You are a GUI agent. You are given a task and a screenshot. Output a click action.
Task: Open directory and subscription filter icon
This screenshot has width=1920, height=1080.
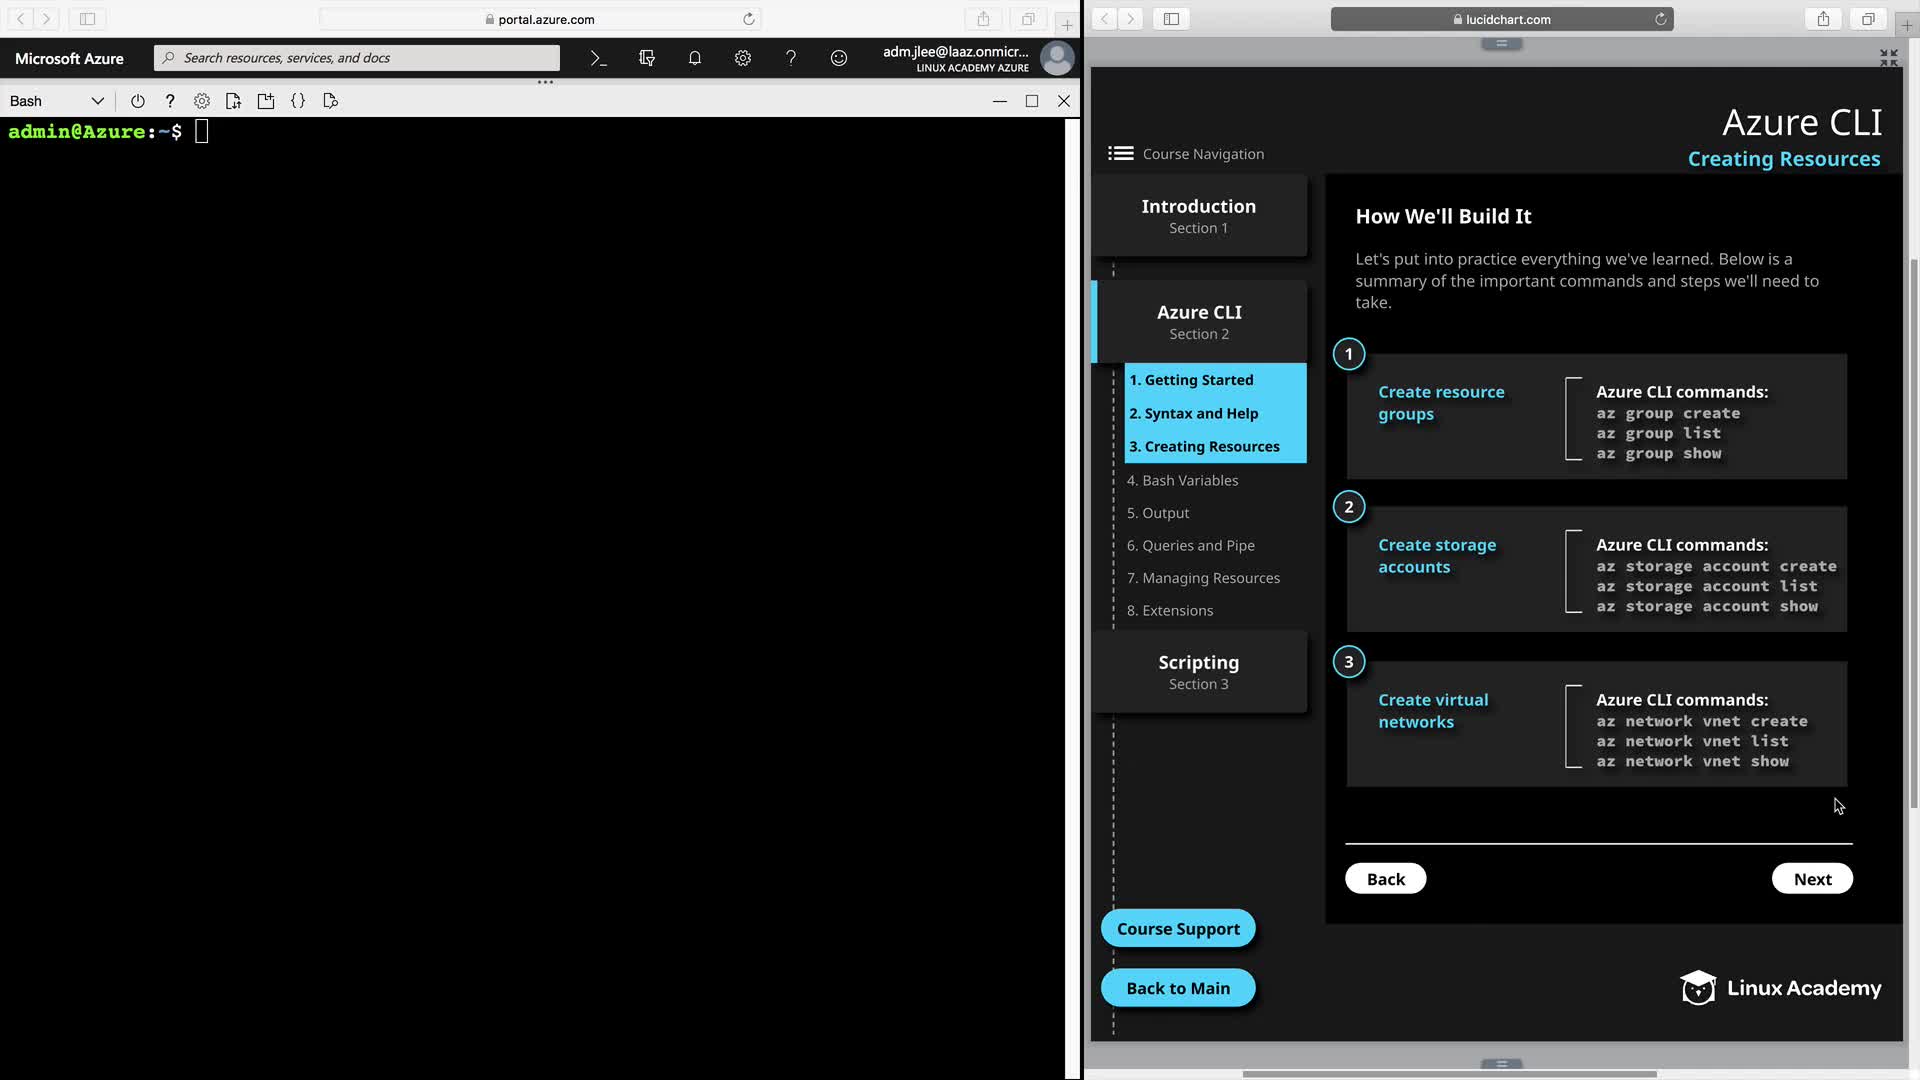(647, 58)
